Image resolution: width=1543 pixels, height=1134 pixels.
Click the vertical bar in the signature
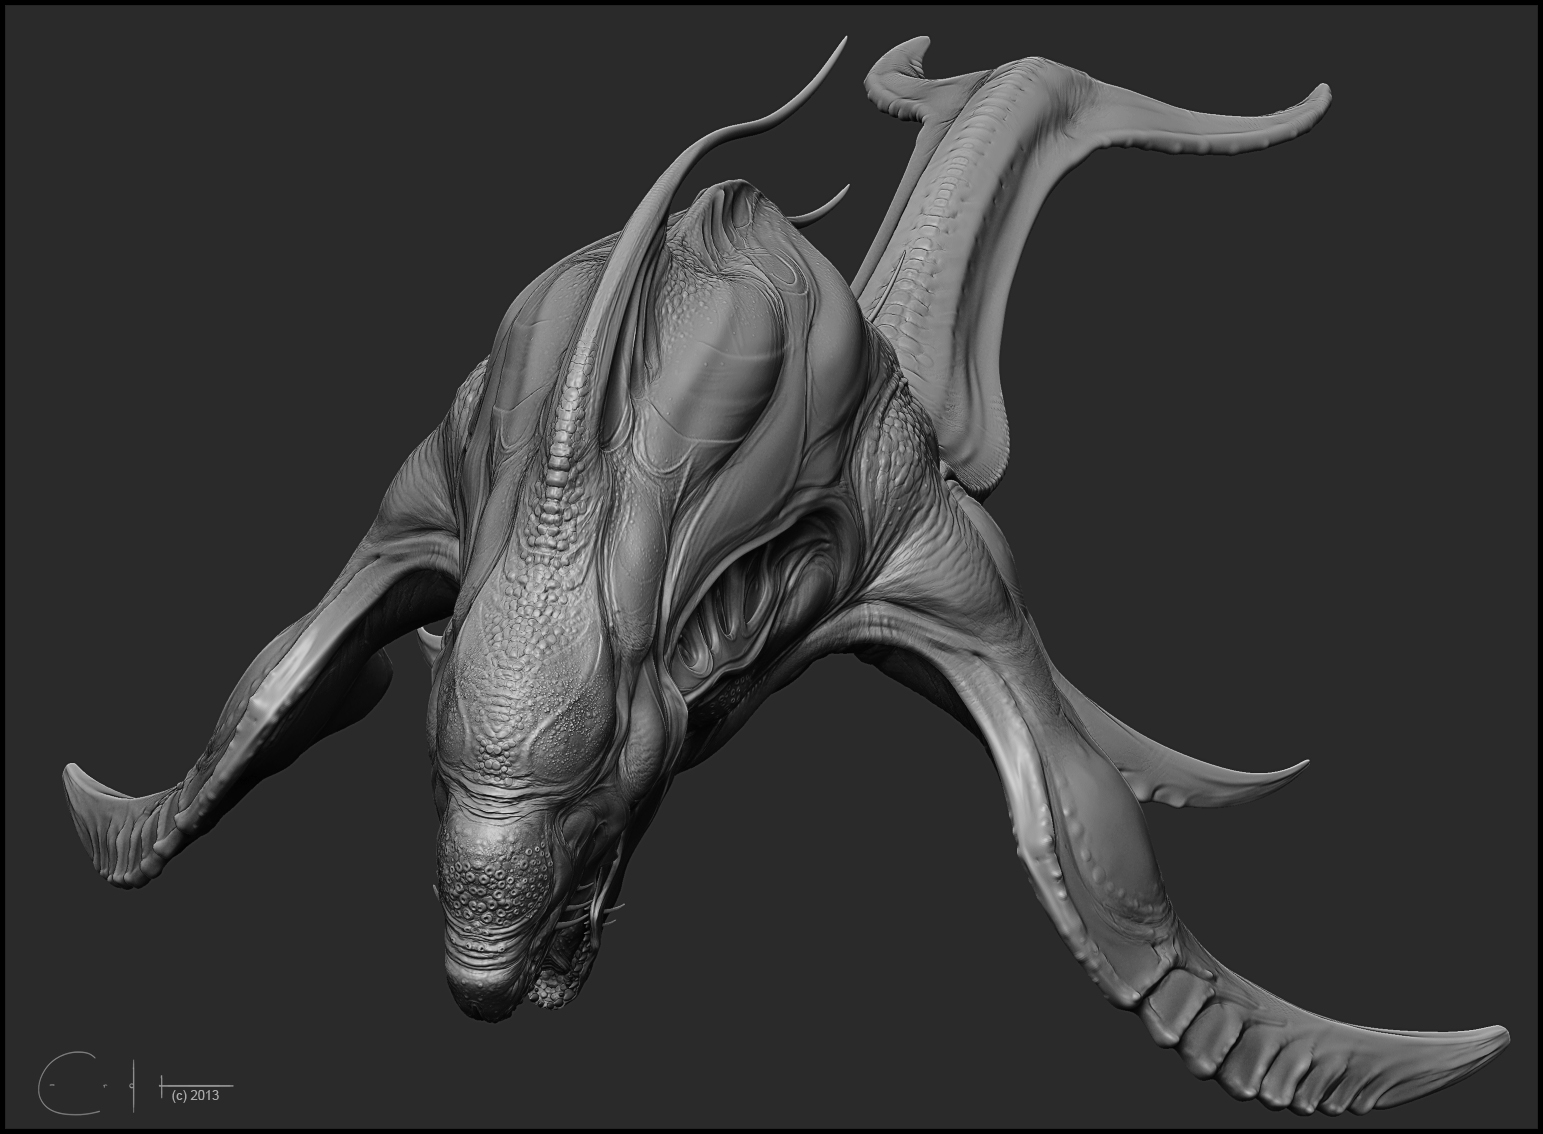(134, 1085)
